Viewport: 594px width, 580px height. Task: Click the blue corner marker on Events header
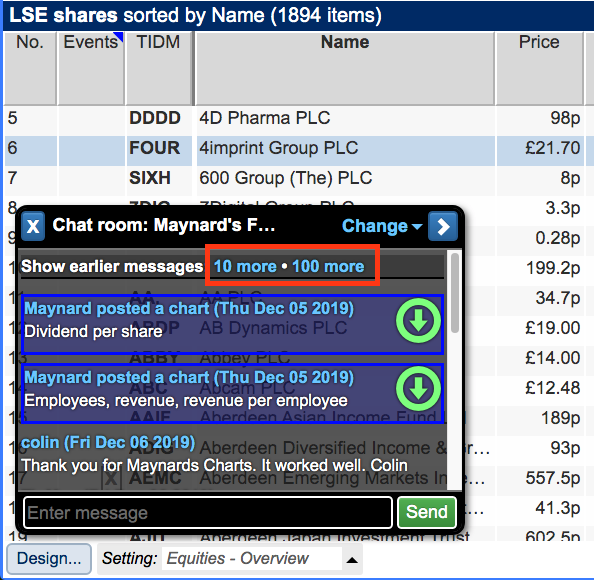[119, 37]
